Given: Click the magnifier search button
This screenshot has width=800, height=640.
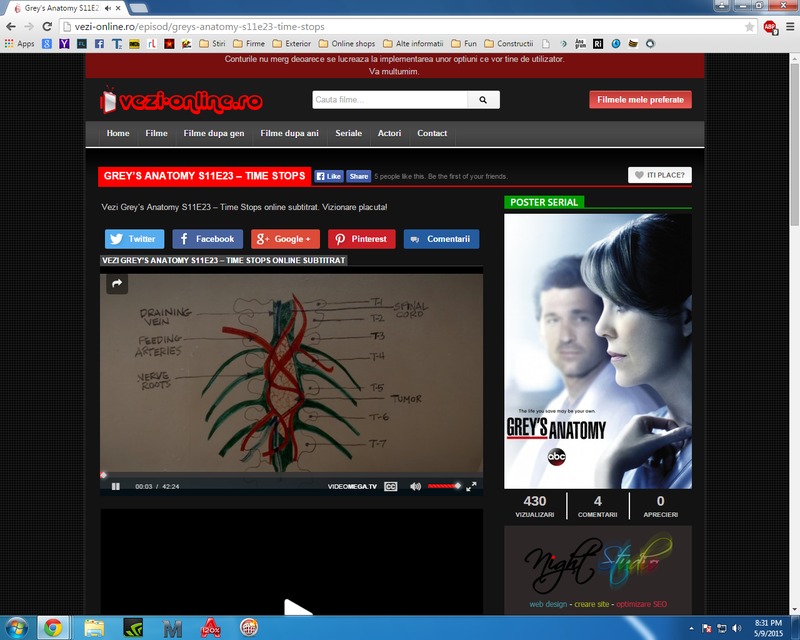Looking at the screenshot, I should (x=483, y=100).
